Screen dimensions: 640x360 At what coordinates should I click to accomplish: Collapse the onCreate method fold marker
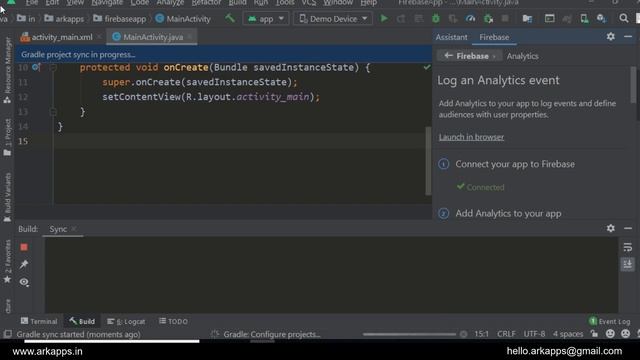pos(53,67)
